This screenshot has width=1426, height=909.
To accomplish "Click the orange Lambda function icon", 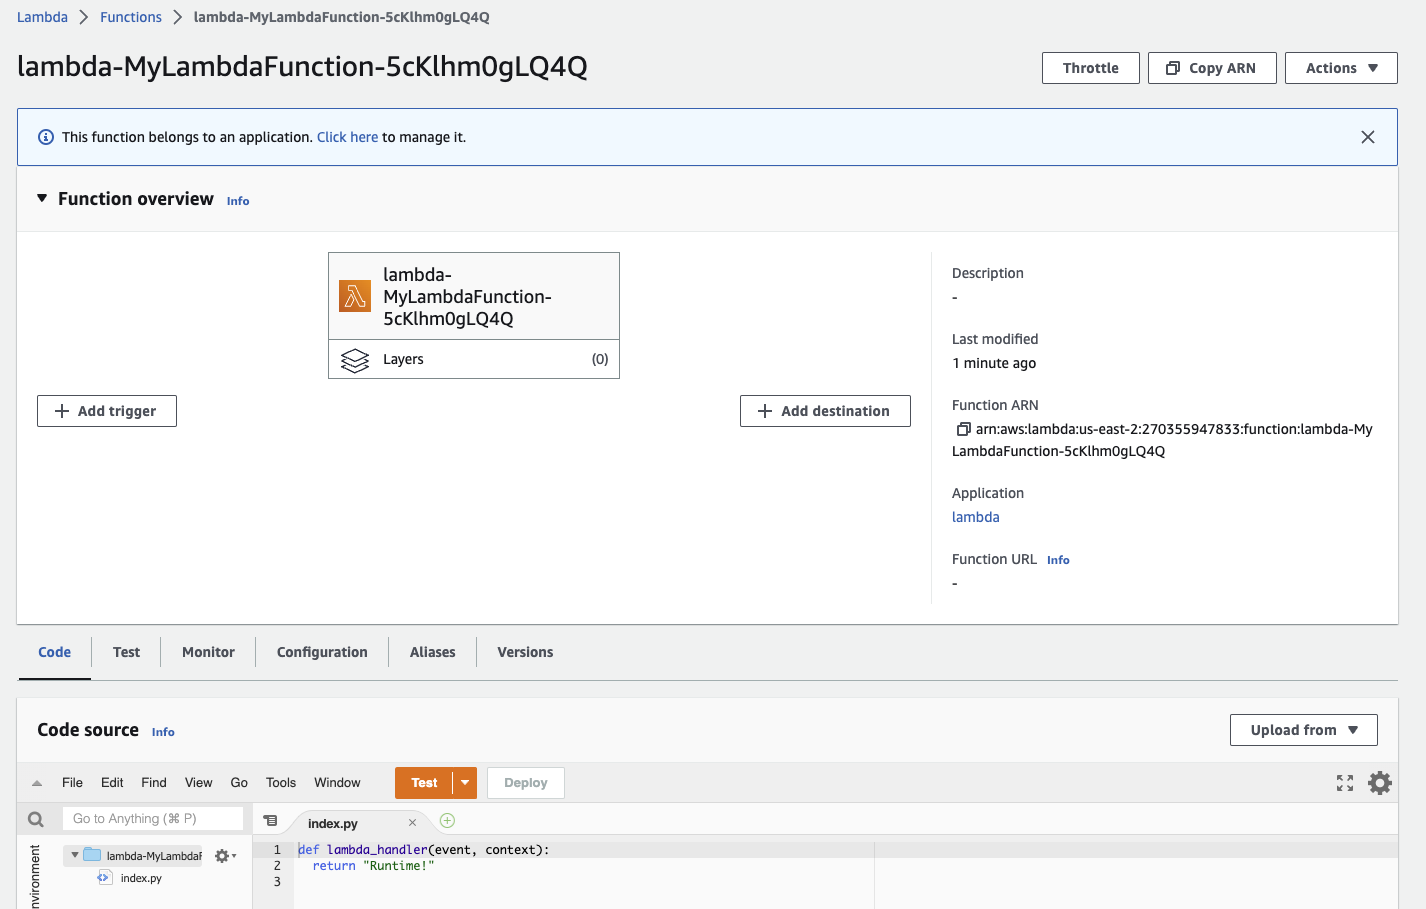I will pos(355,296).
